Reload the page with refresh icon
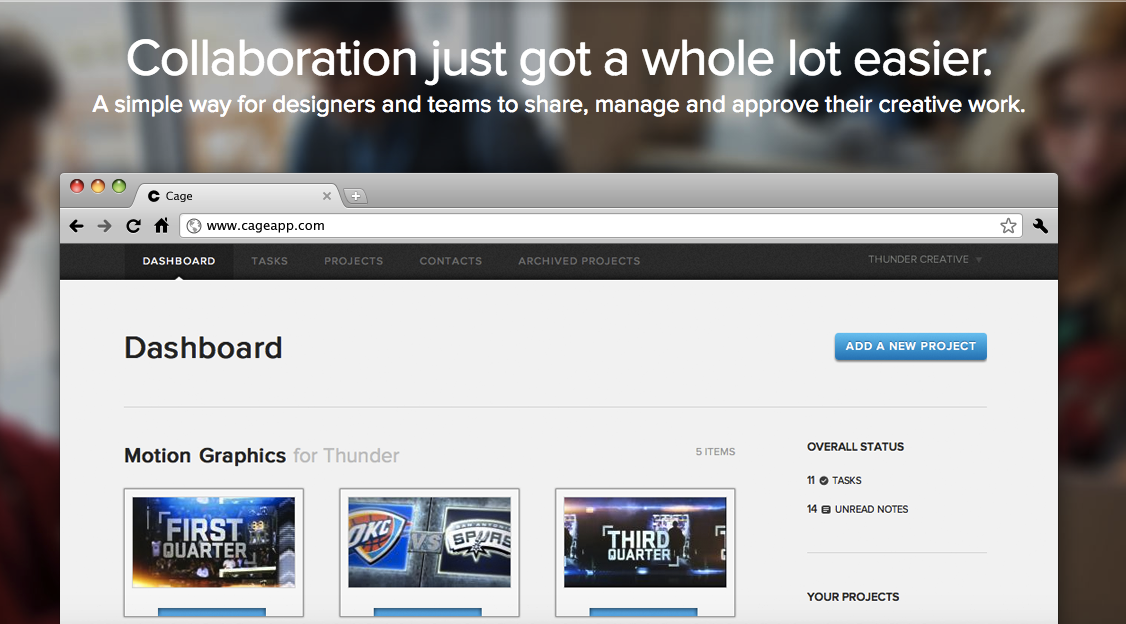 132,226
